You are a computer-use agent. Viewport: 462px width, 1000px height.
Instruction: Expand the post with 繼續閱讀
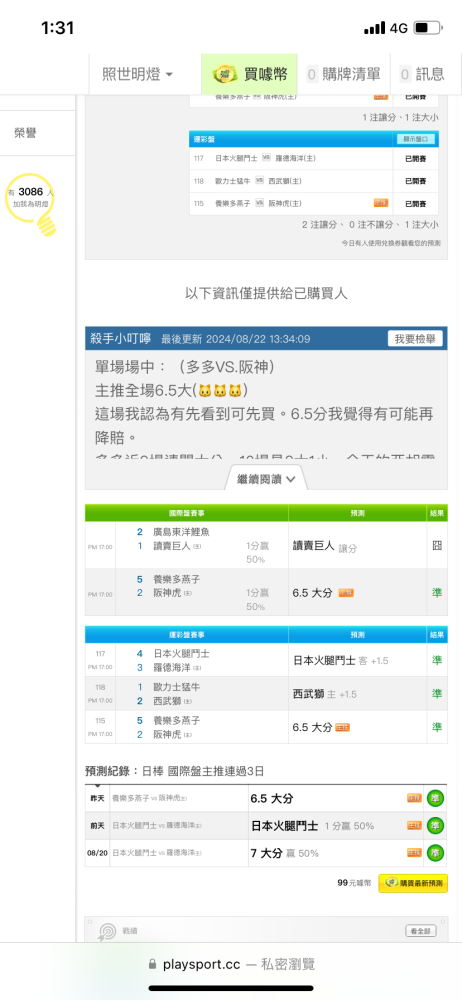click(x=266, y=479)
